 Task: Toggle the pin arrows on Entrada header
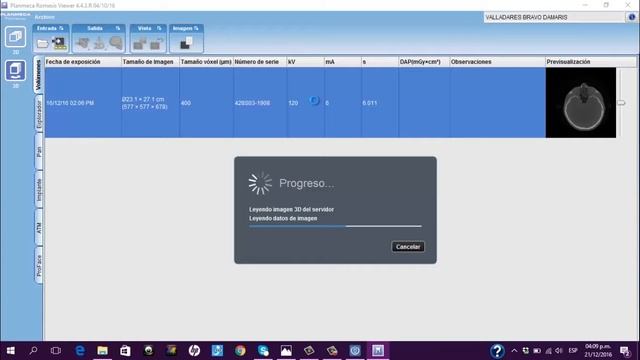click(61, 28)
